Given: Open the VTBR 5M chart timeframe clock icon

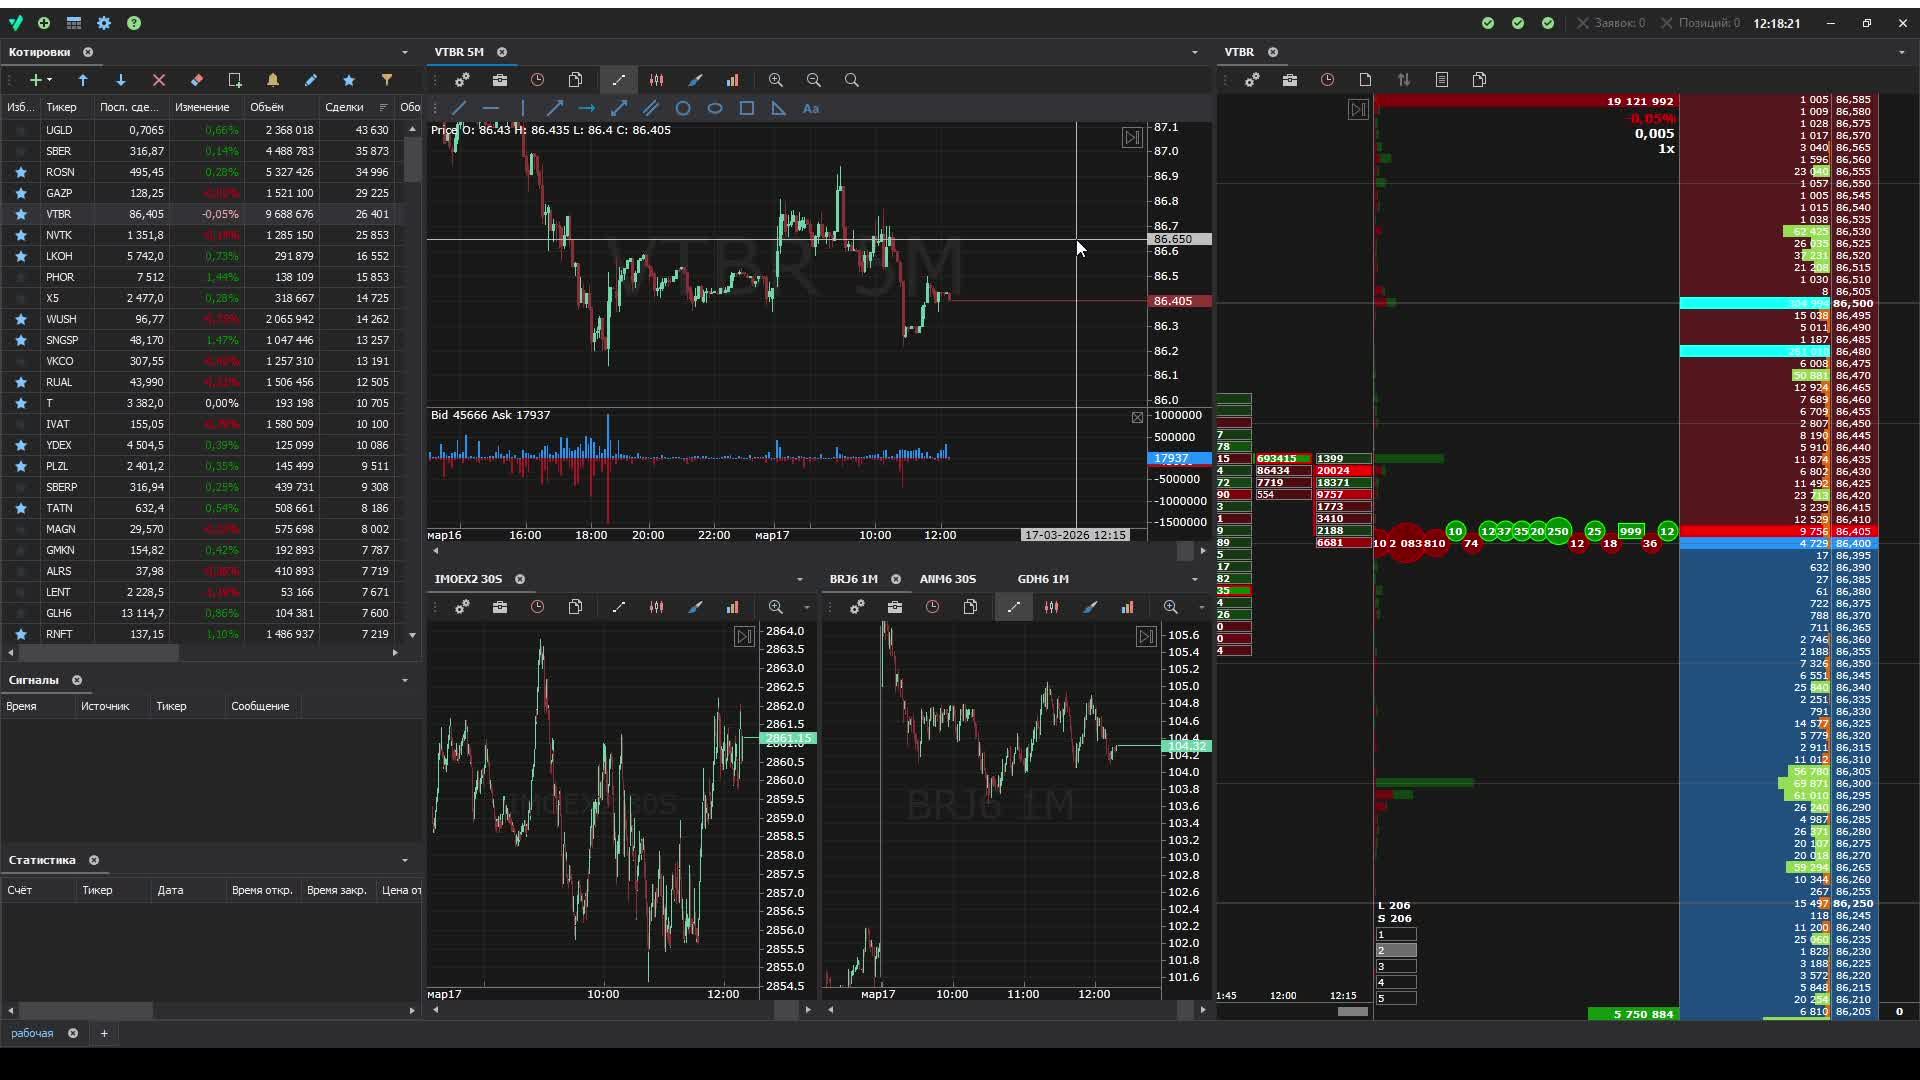Looking at the screenshot, I should [538, 80].
